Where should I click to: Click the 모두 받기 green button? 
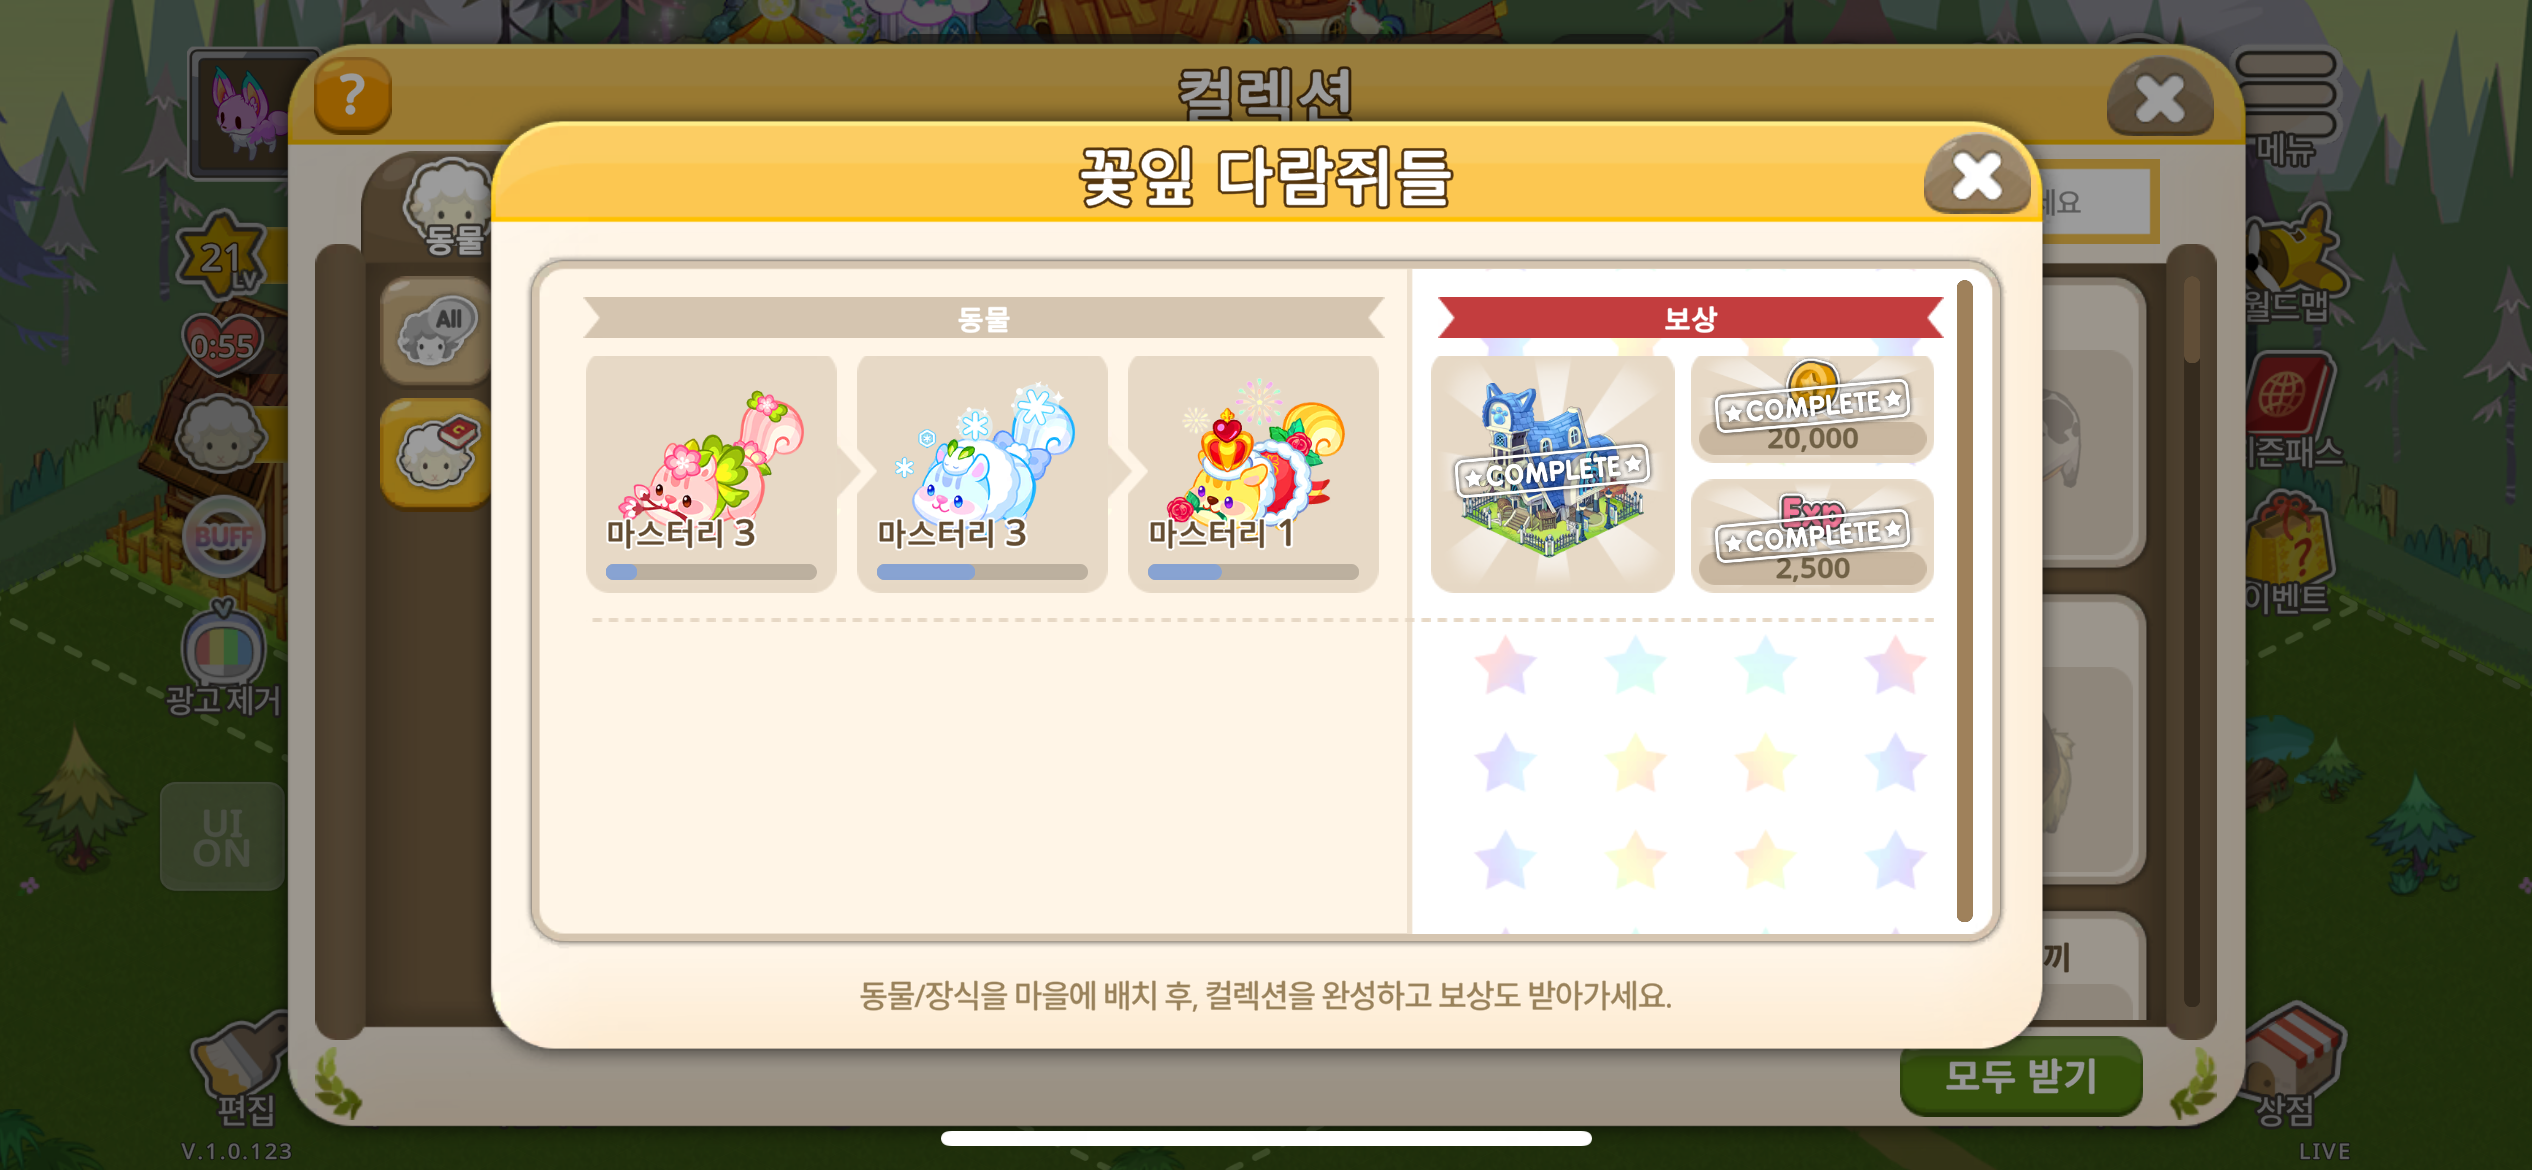click(2020, 1076)
